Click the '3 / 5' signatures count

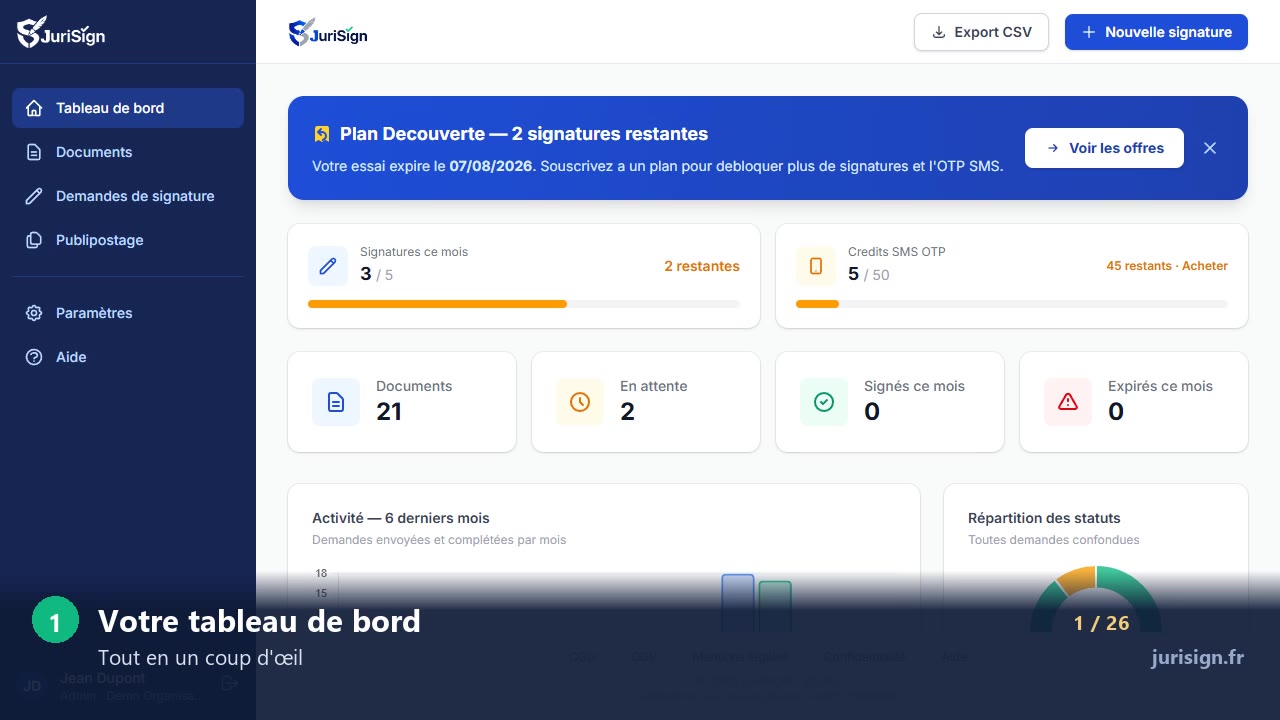point(376,274)
